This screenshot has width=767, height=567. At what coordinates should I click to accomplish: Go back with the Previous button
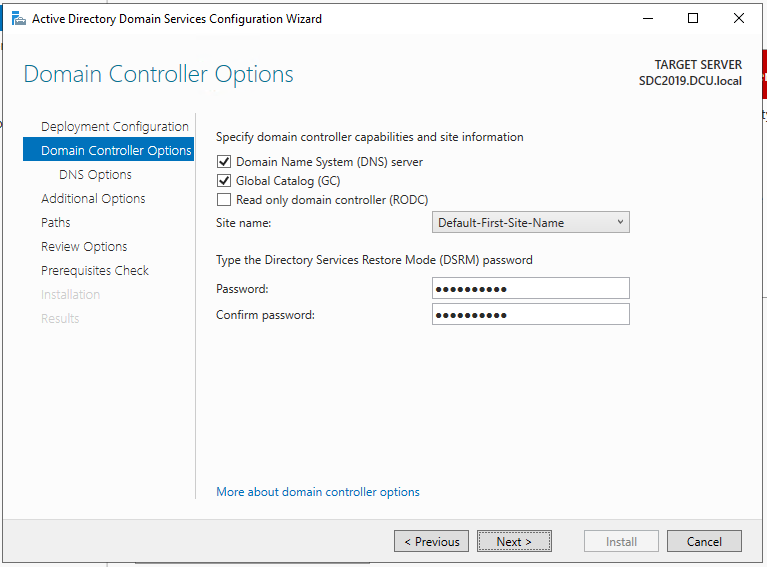click(432, 542)
